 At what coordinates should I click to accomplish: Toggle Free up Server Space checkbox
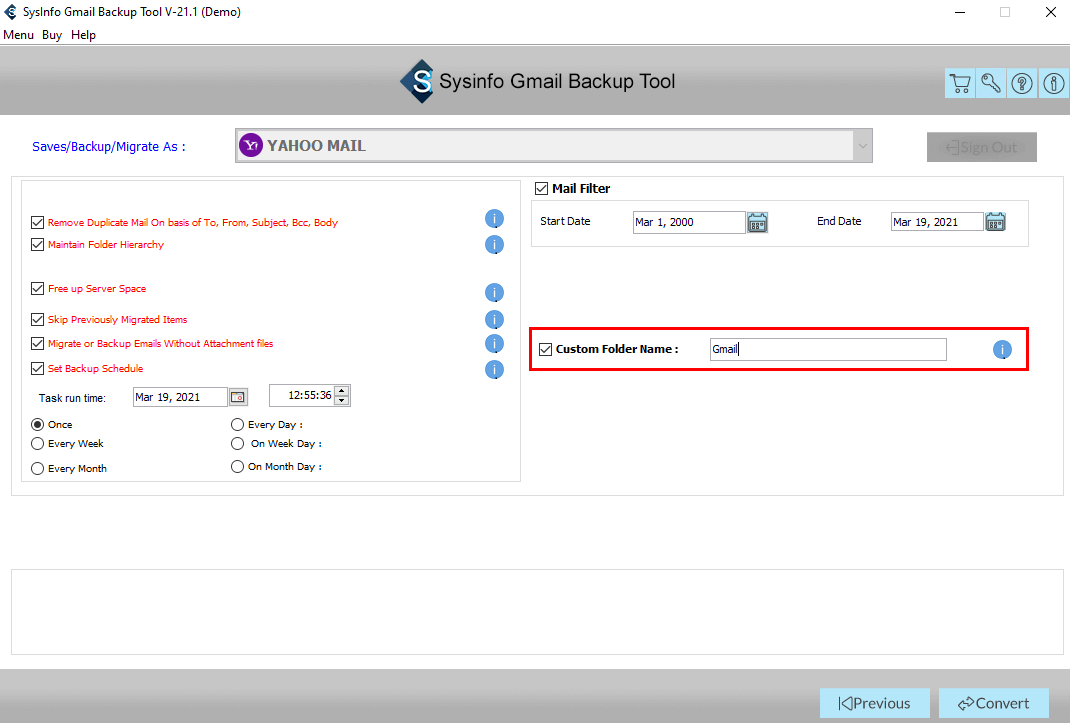[38, 289]
